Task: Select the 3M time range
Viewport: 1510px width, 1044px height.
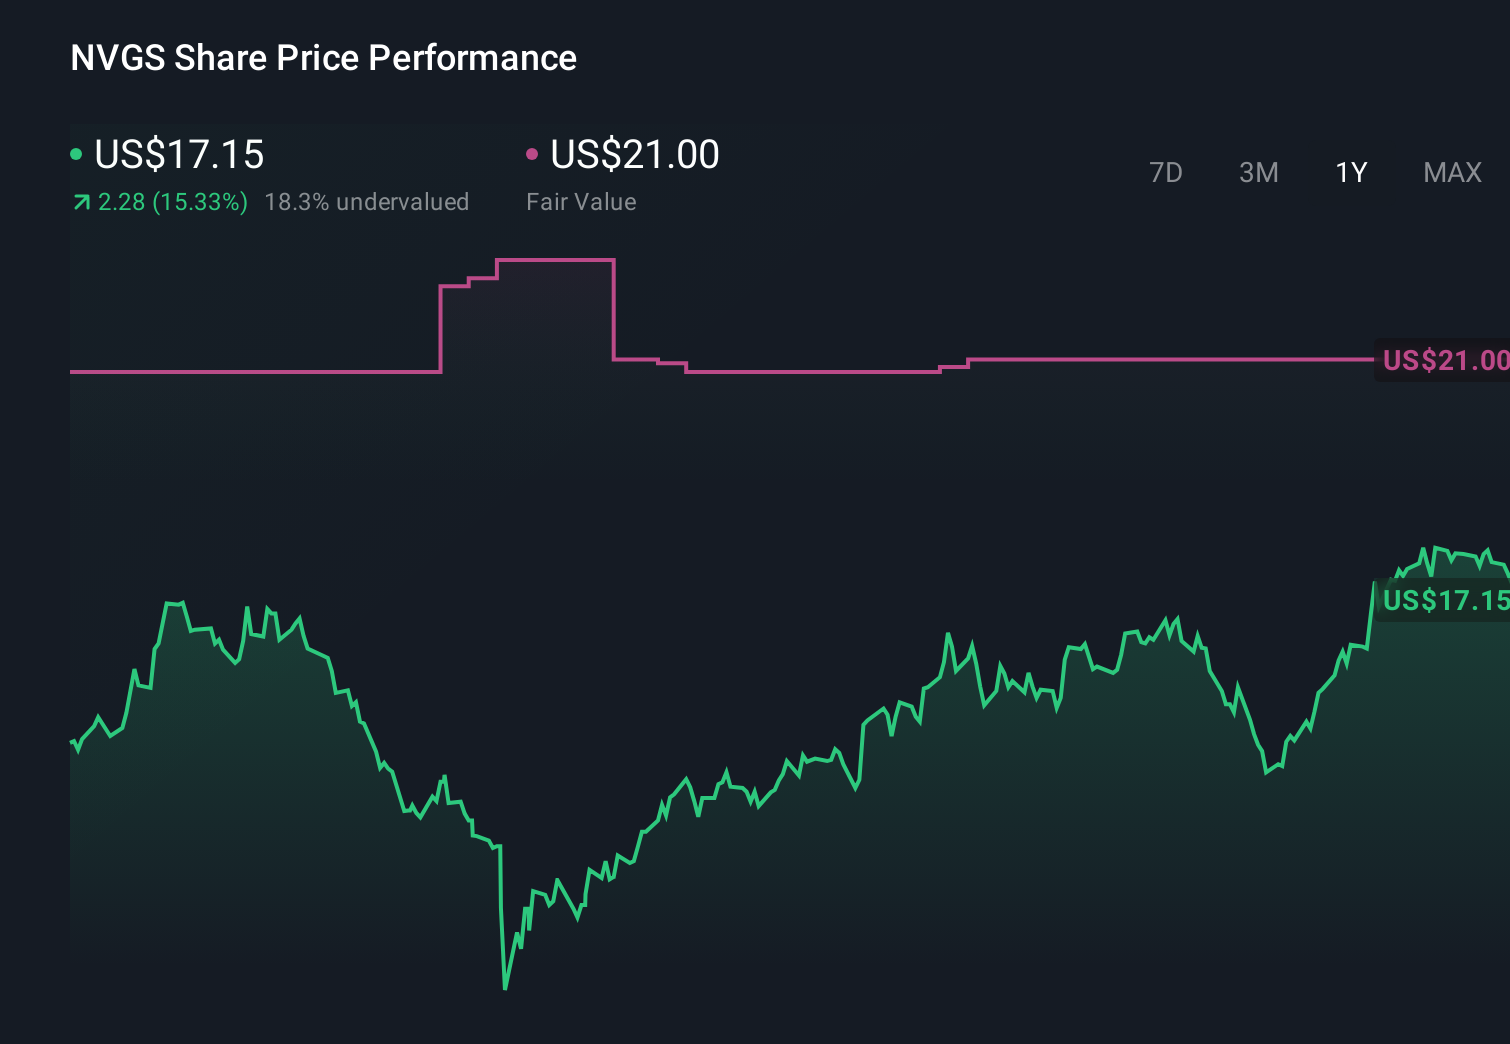Action: (x=1258, y=172)
